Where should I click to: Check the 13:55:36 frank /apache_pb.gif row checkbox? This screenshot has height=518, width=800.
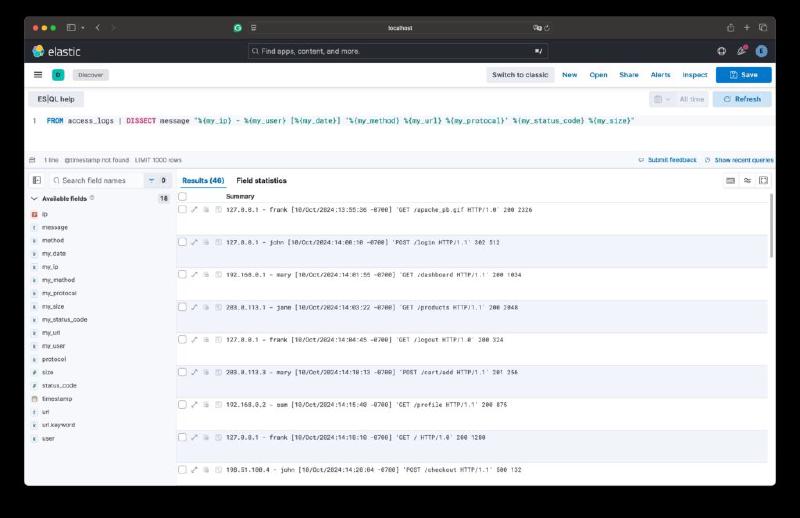[x=182, y=209]
